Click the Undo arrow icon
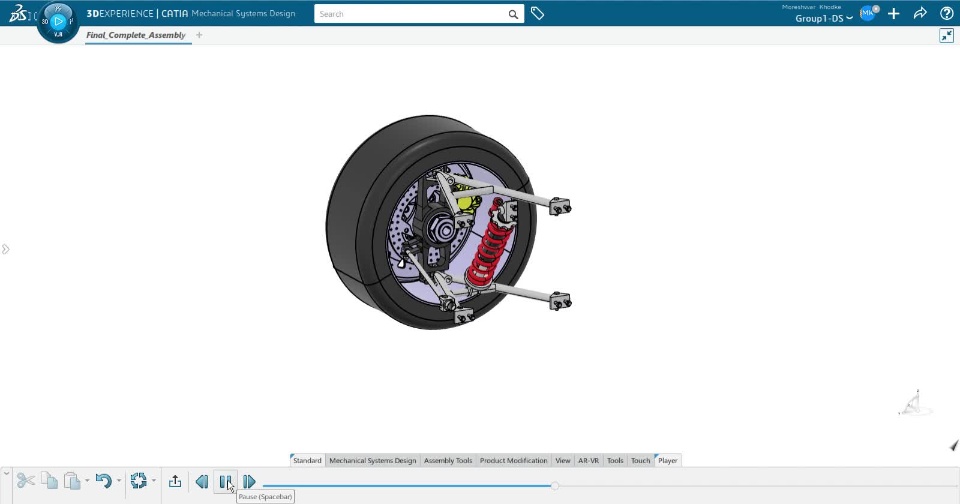 coord(103,481)
